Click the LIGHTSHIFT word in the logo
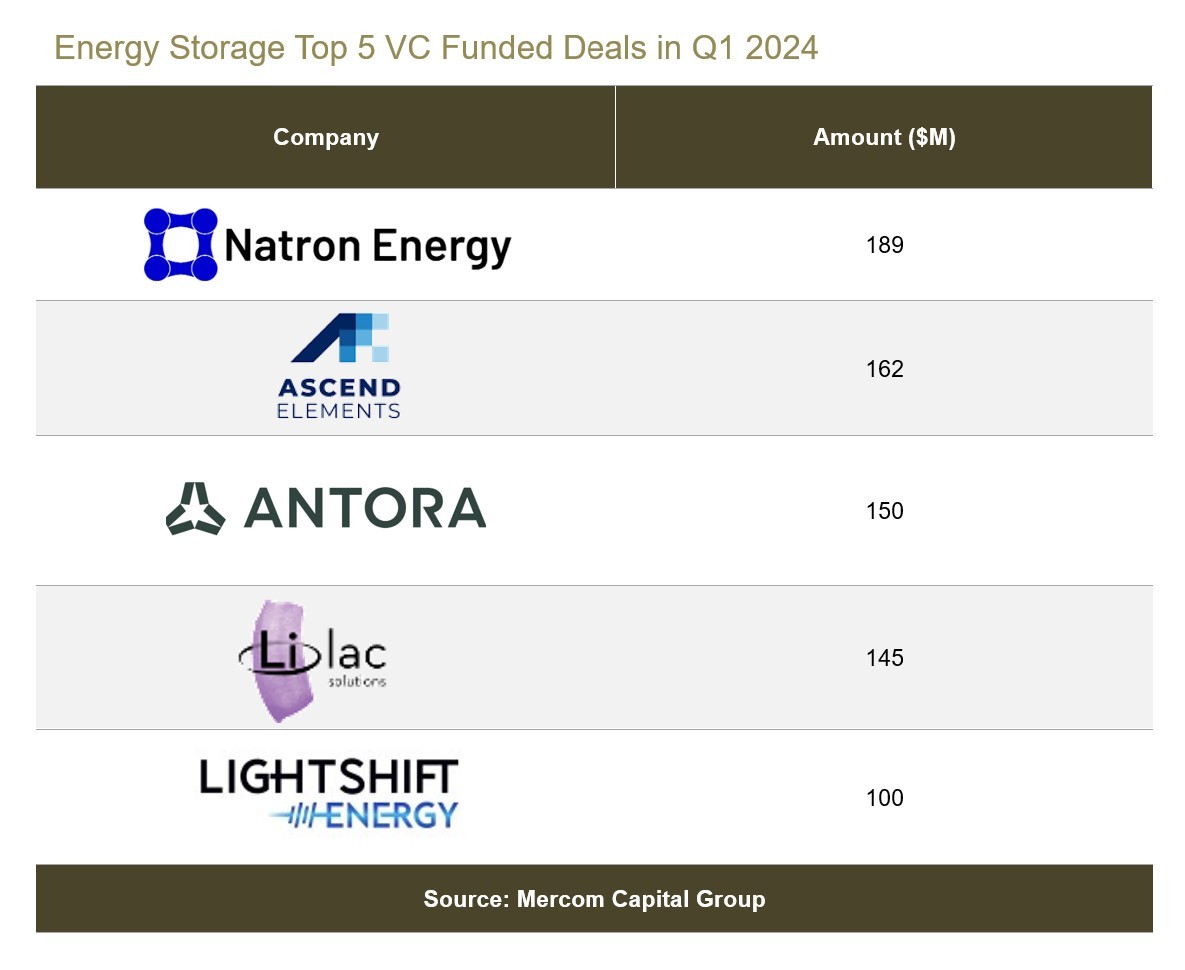The width and height of the screenshot is (1185, 970). tap(329, 778)
